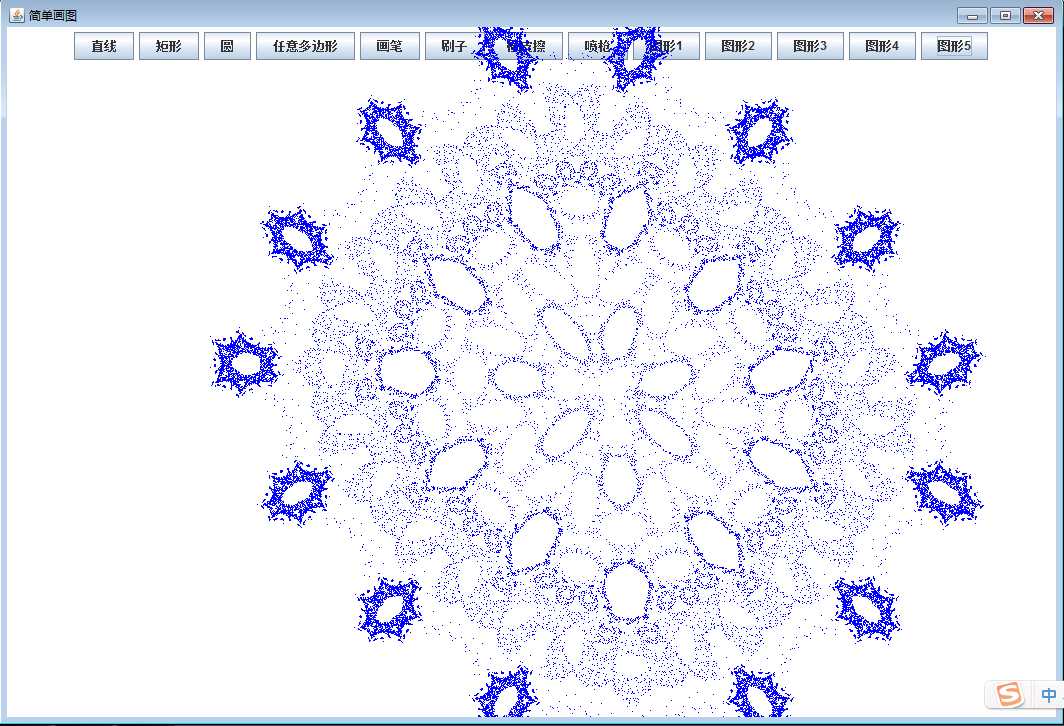Generate the 图形3 pattern

coord(810,46)
